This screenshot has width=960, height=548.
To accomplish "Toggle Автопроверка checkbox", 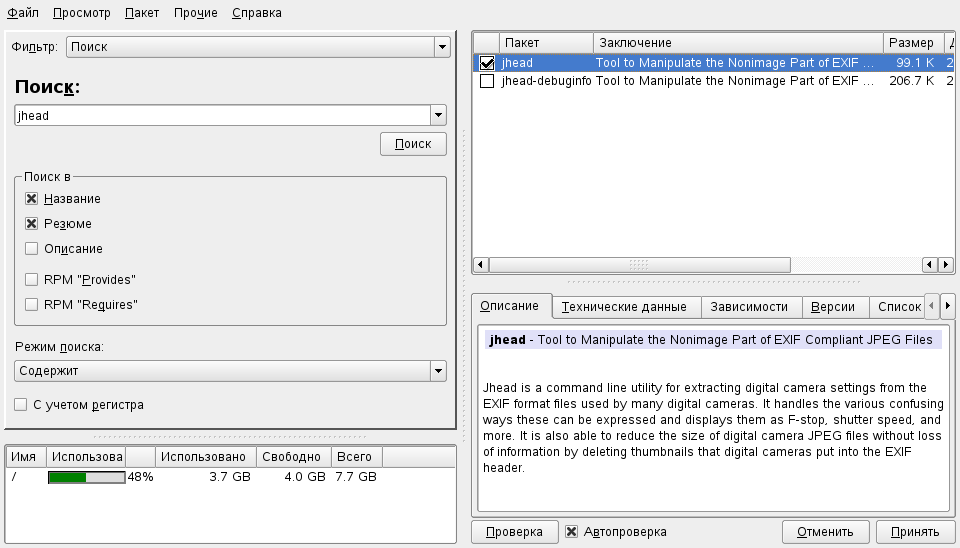I will tap(572, 532).
